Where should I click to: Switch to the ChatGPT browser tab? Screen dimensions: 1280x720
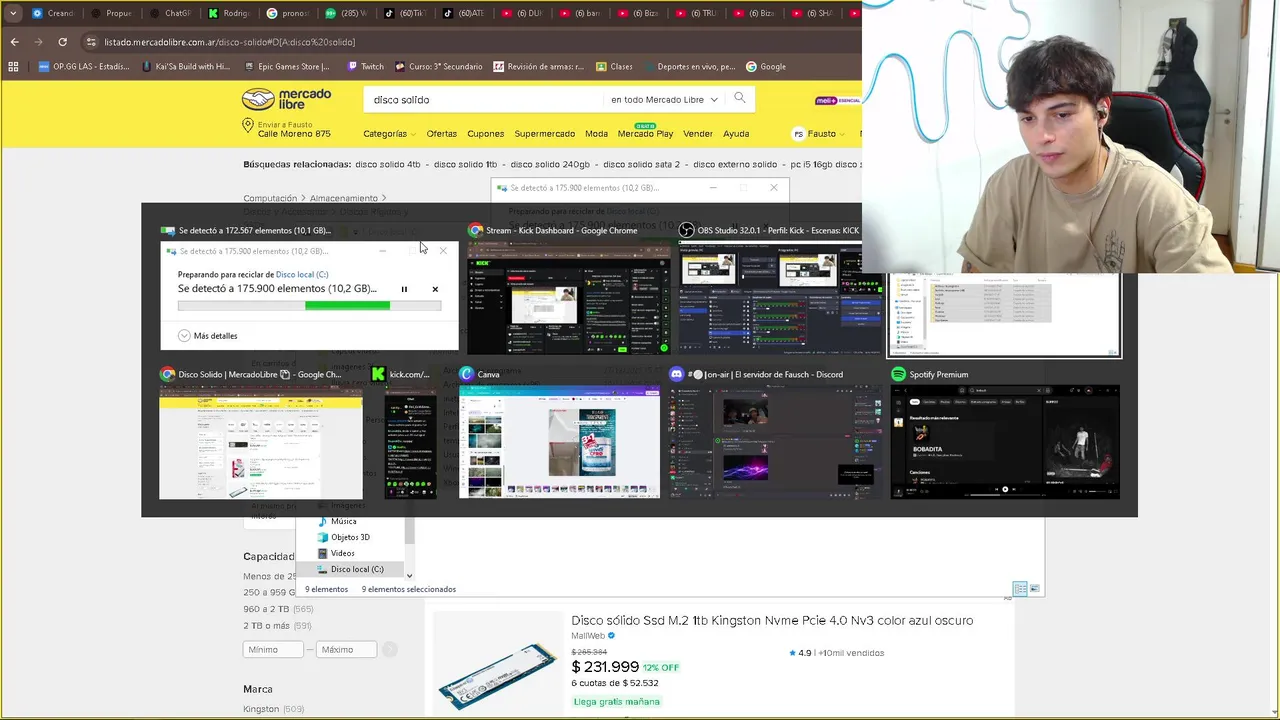[x=170, y=13]
